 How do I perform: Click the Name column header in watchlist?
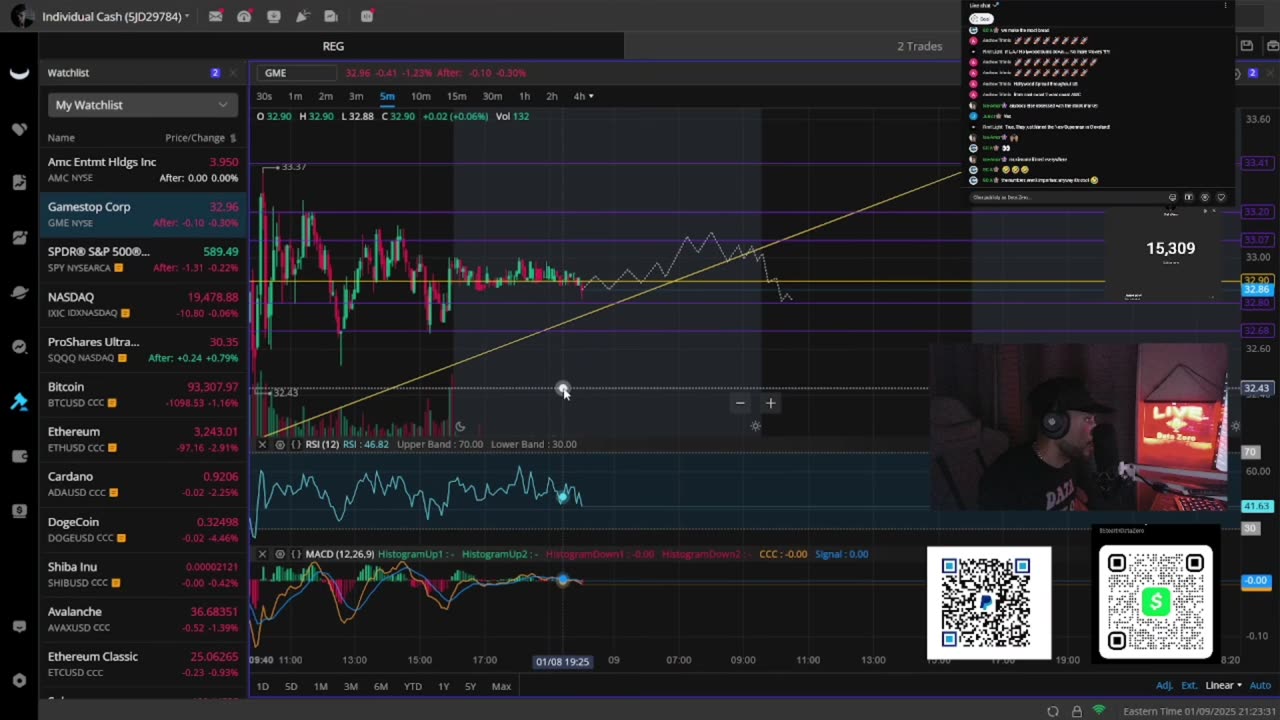point(61,138)
